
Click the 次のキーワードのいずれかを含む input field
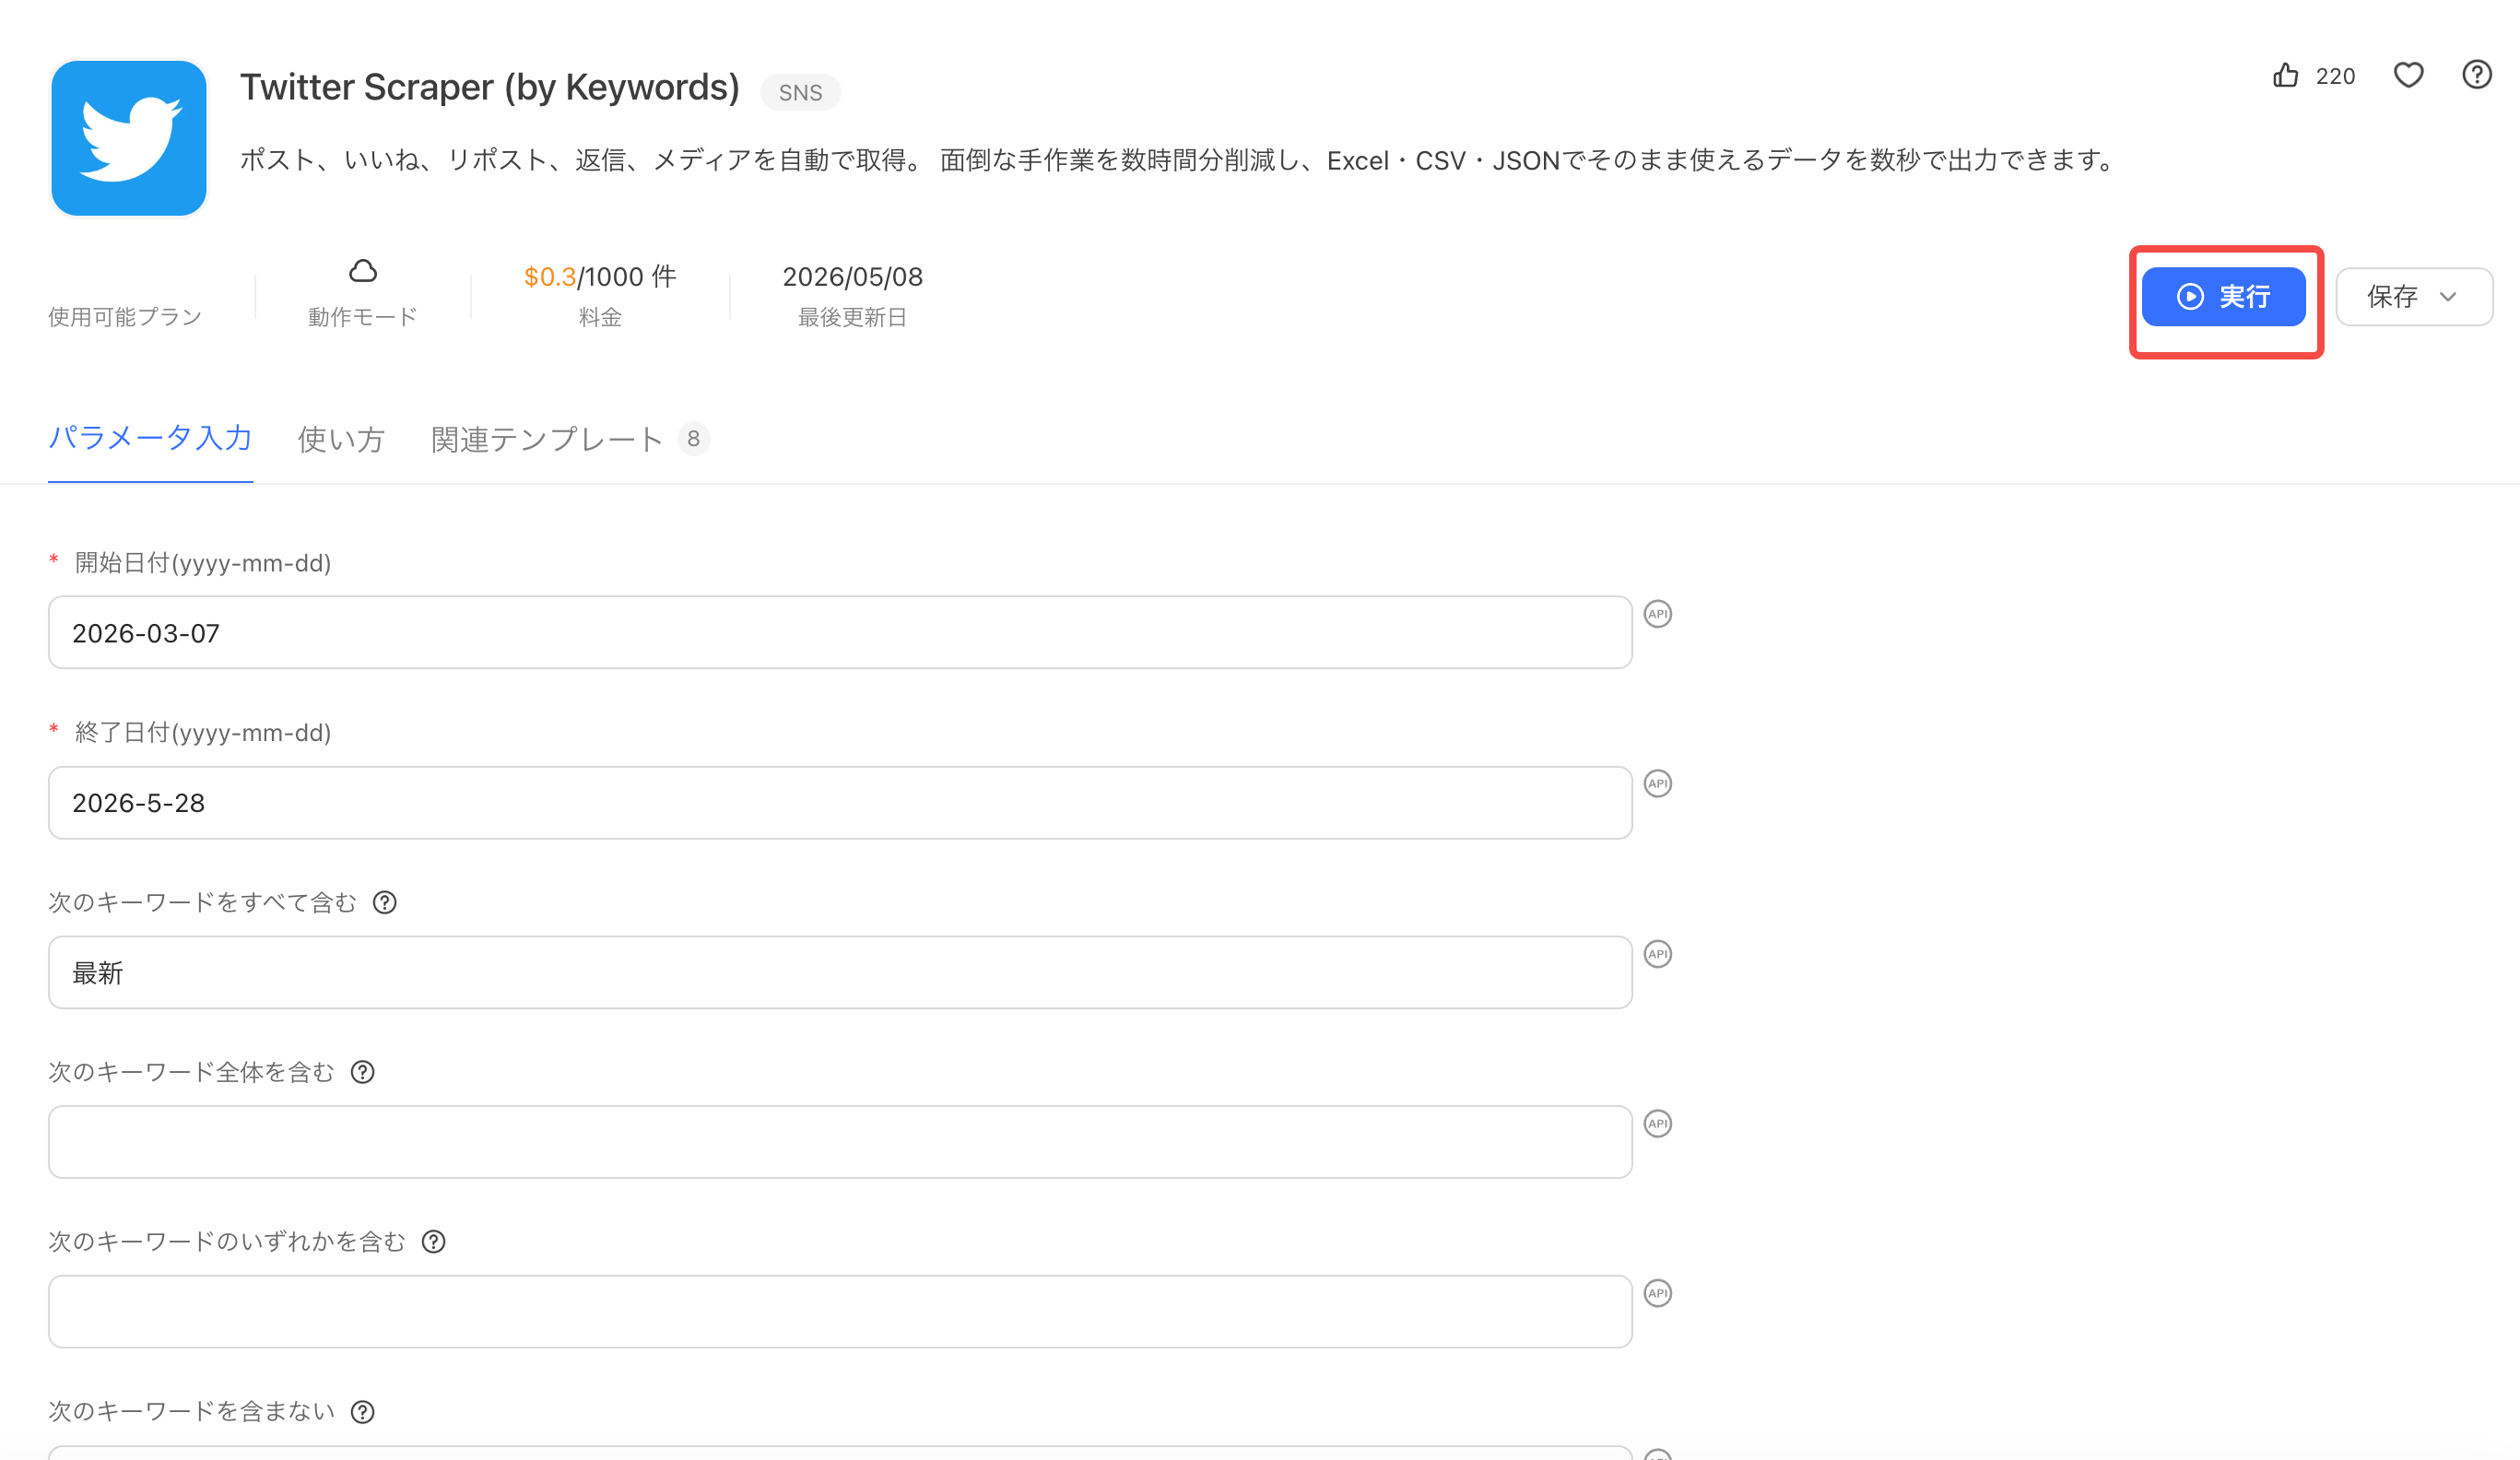840,1312
